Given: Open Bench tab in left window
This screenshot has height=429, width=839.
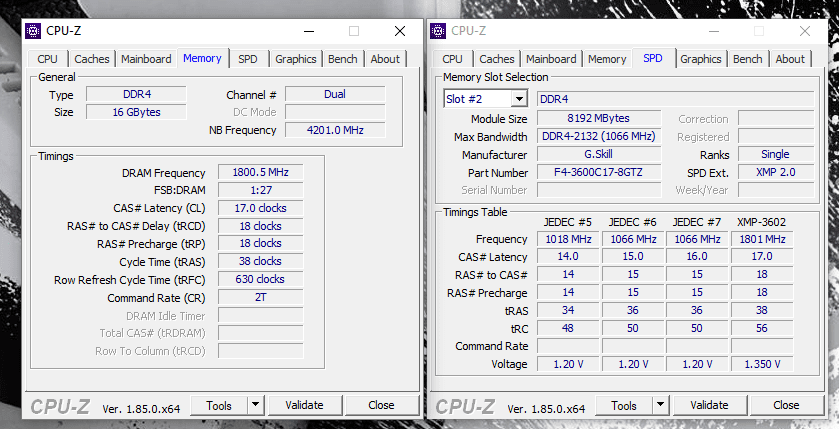Looking at the screenshot, I should [x=342, y=59].
